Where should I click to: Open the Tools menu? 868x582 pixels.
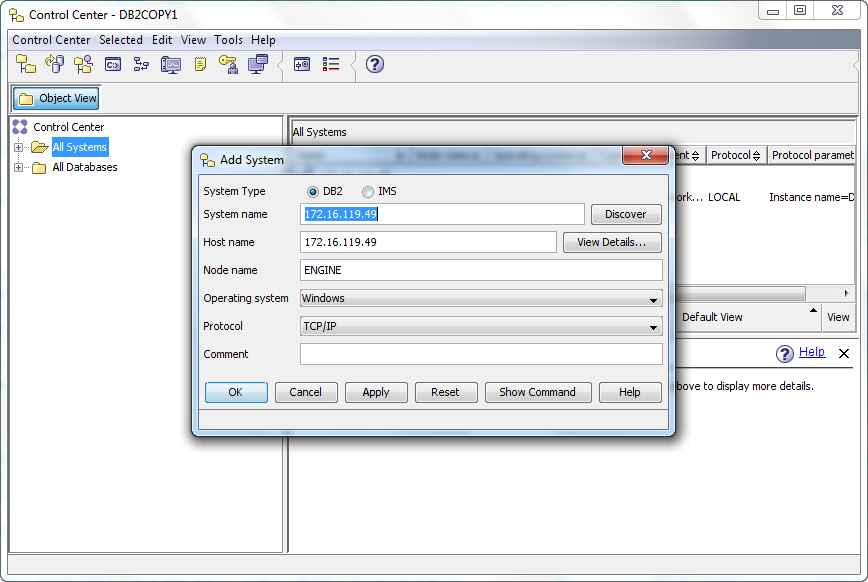pyautogui.click(x=228, y=40)
